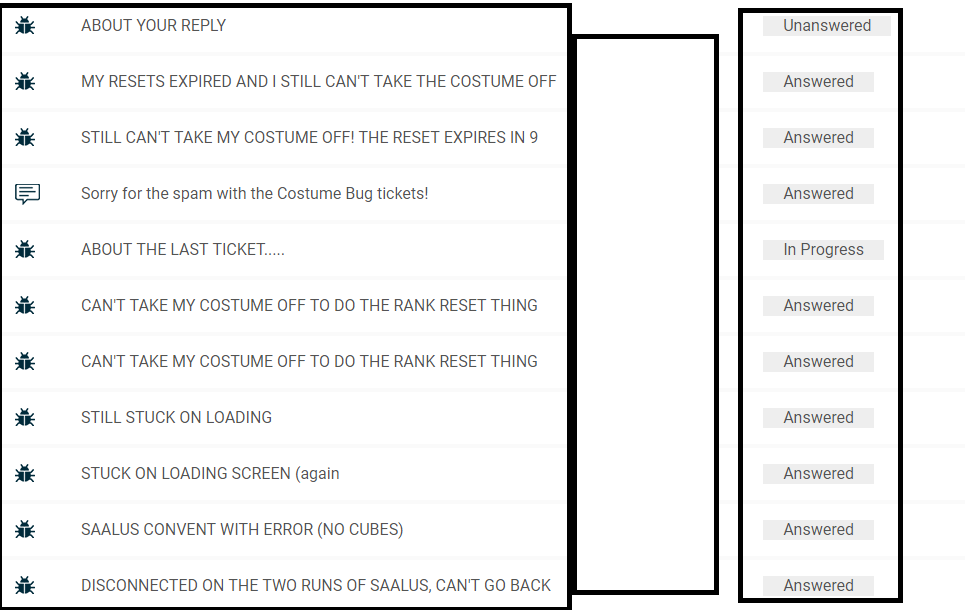
Task: Click Answered status for "STILL STUCK ON LOADING"
Action: coord(818,418)
